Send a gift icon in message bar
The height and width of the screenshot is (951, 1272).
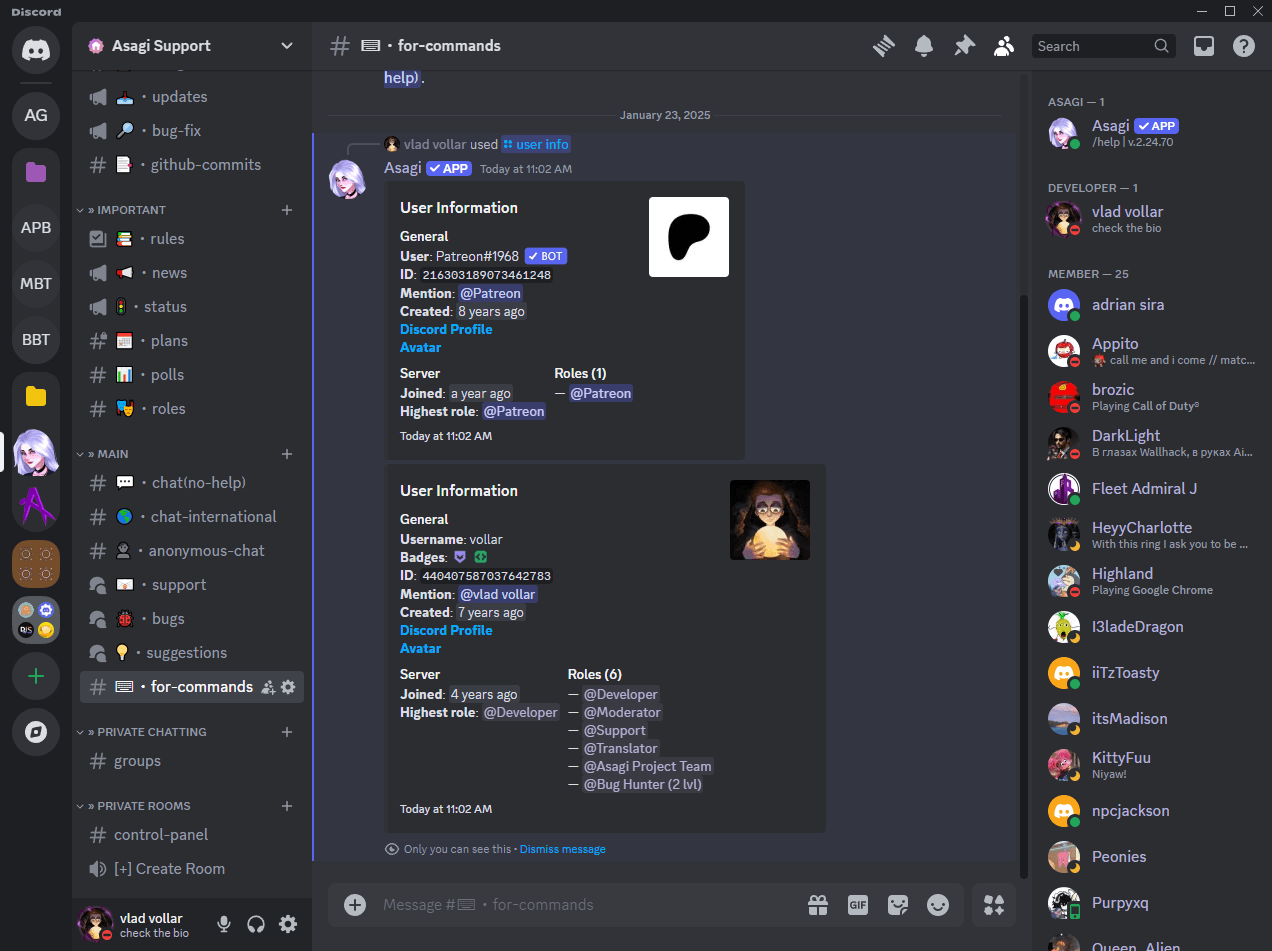[x=818, y=905]
